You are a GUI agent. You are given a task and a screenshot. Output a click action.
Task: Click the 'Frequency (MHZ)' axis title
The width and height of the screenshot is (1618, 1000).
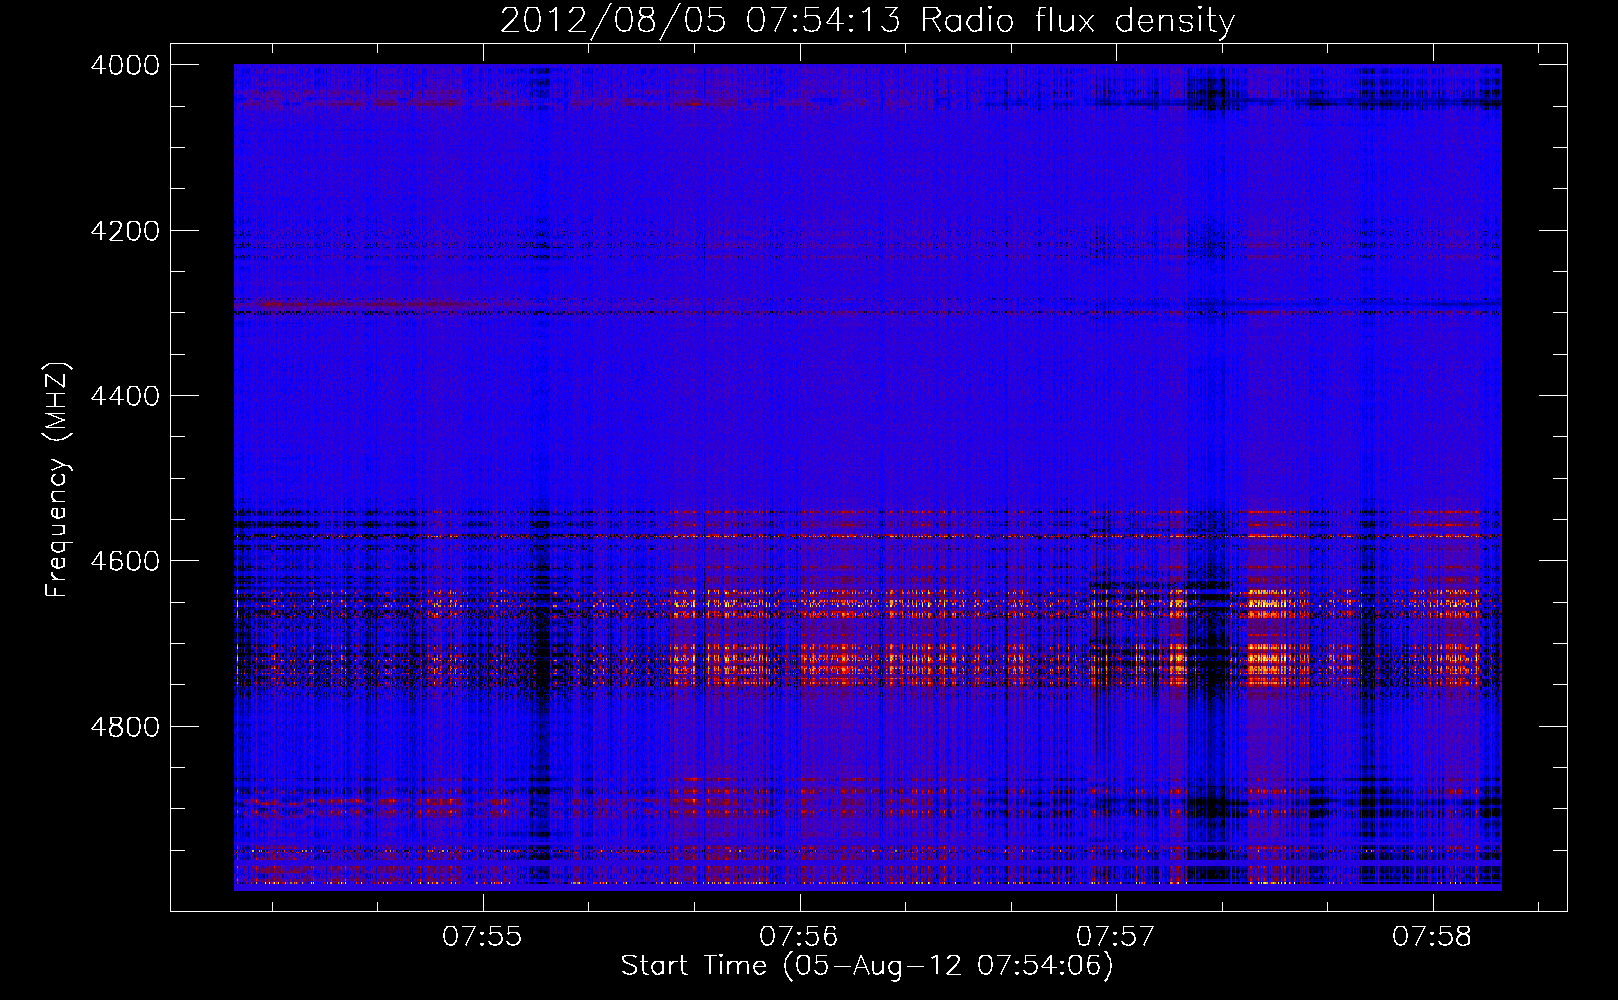[x=58, y=480]
